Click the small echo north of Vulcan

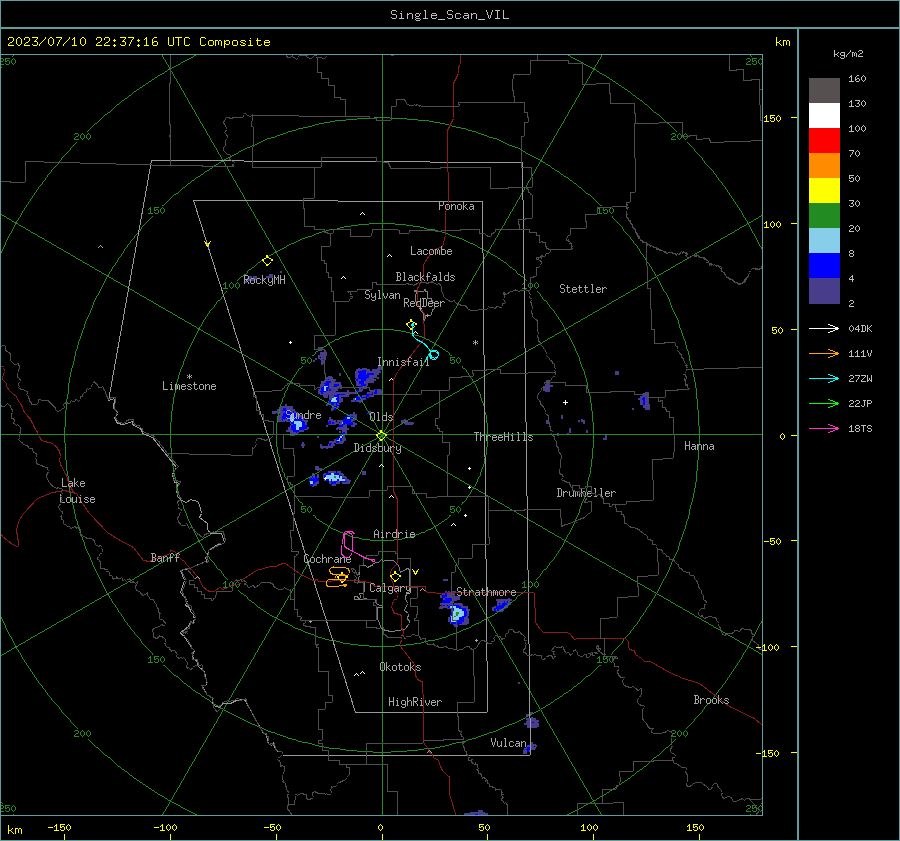532,722
